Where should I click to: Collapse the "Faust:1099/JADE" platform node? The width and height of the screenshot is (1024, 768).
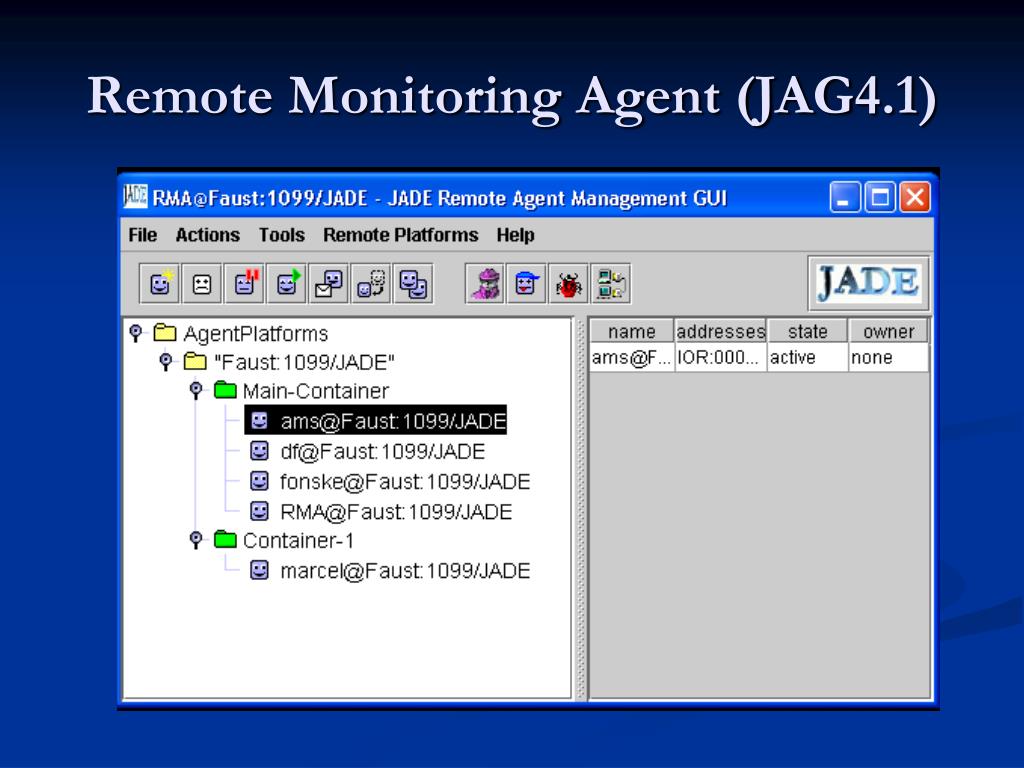(x=166, y=360)
